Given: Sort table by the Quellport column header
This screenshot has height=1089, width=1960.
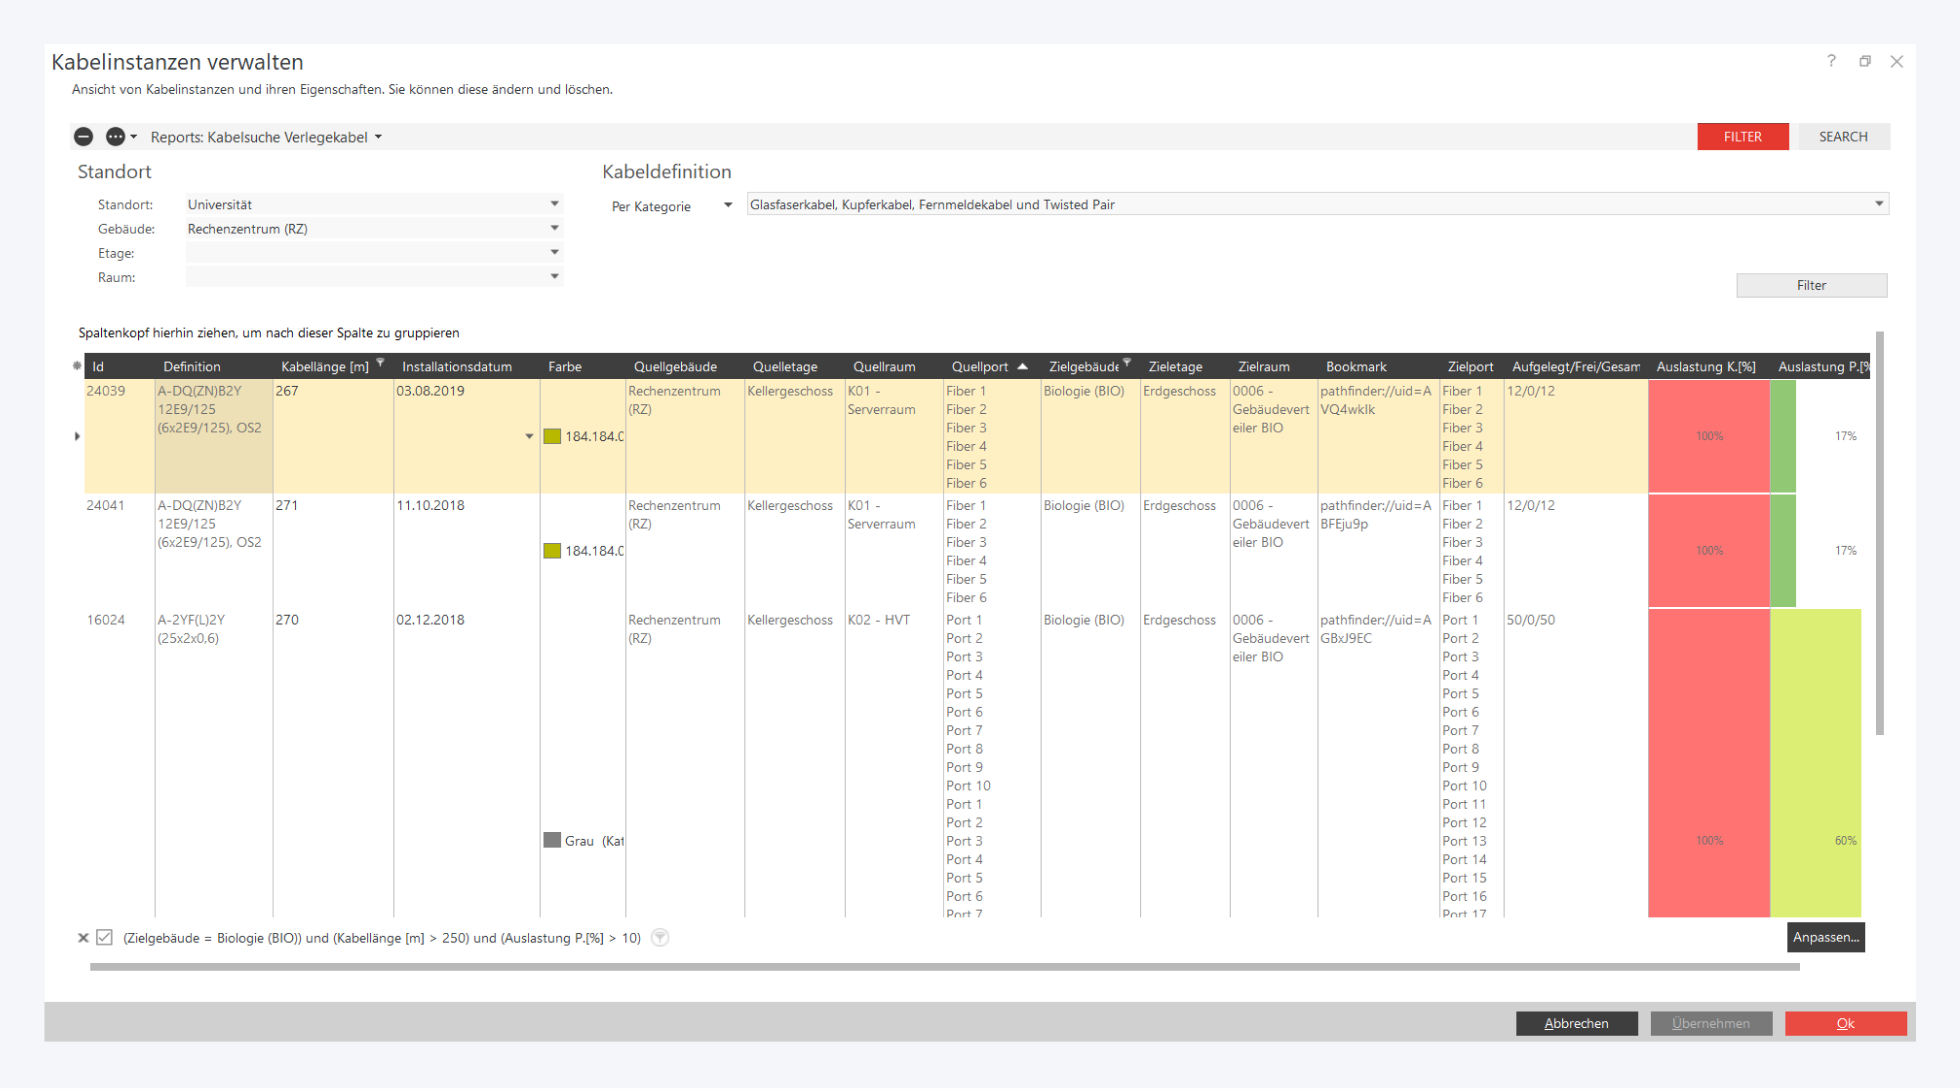Looking at the screenshot, I should point(980,367).
